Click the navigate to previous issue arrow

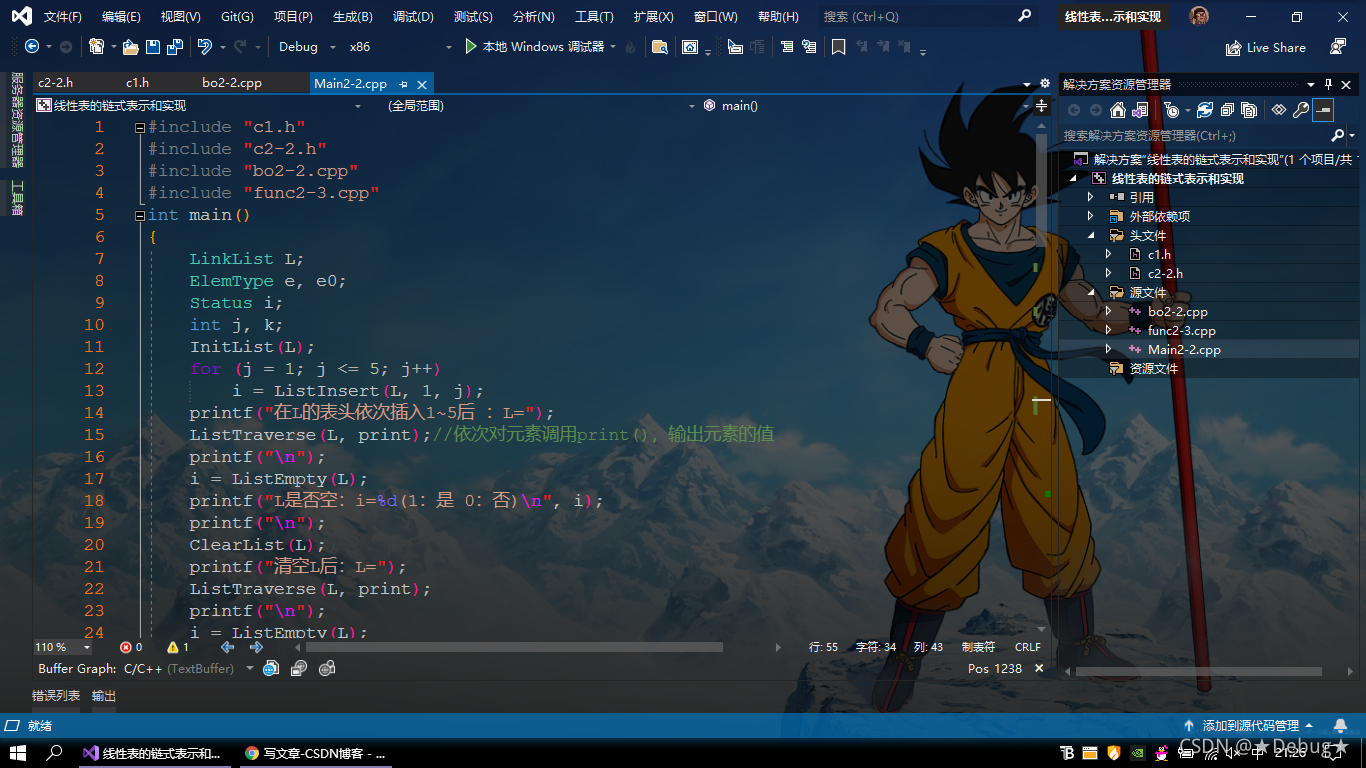(227, 647)
